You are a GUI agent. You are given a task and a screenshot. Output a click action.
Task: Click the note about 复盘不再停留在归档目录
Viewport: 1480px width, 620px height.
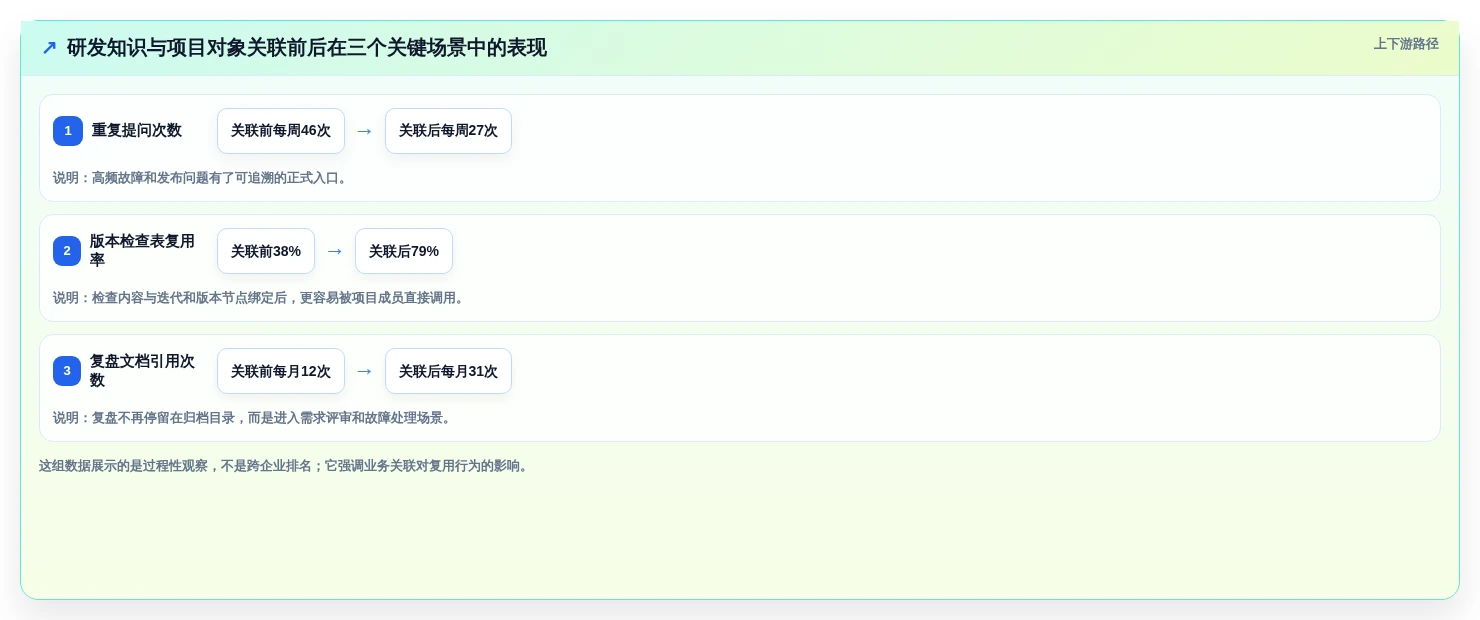[x=252, y=418]
